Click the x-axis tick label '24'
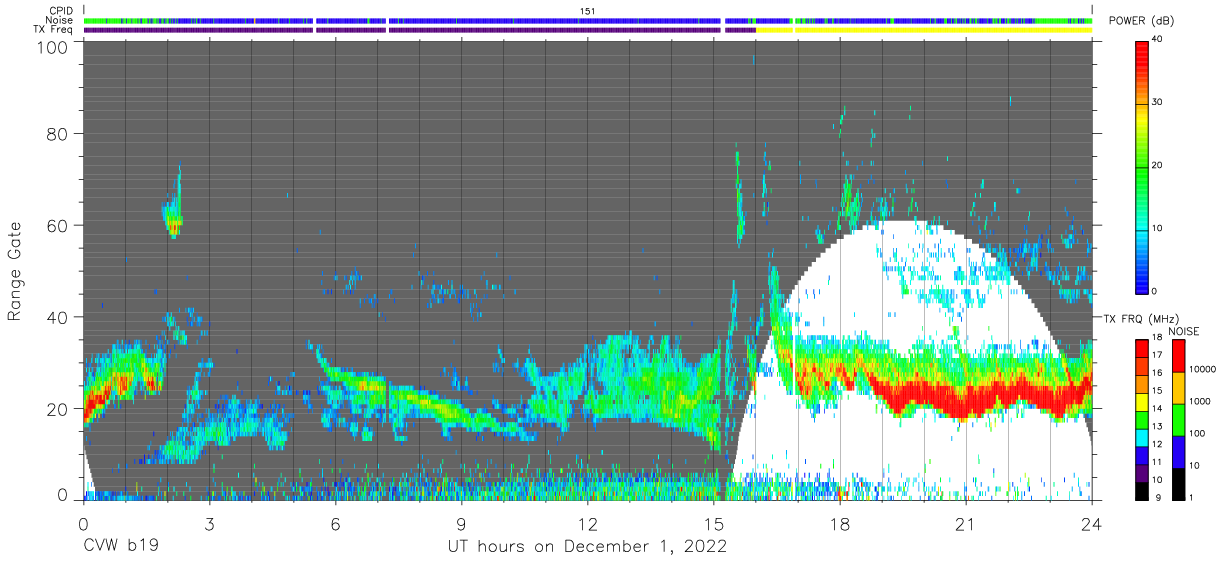Image resolution: width=1228 pixels, height=567 pixels. pyautogui.click(x=1092, y=522)
